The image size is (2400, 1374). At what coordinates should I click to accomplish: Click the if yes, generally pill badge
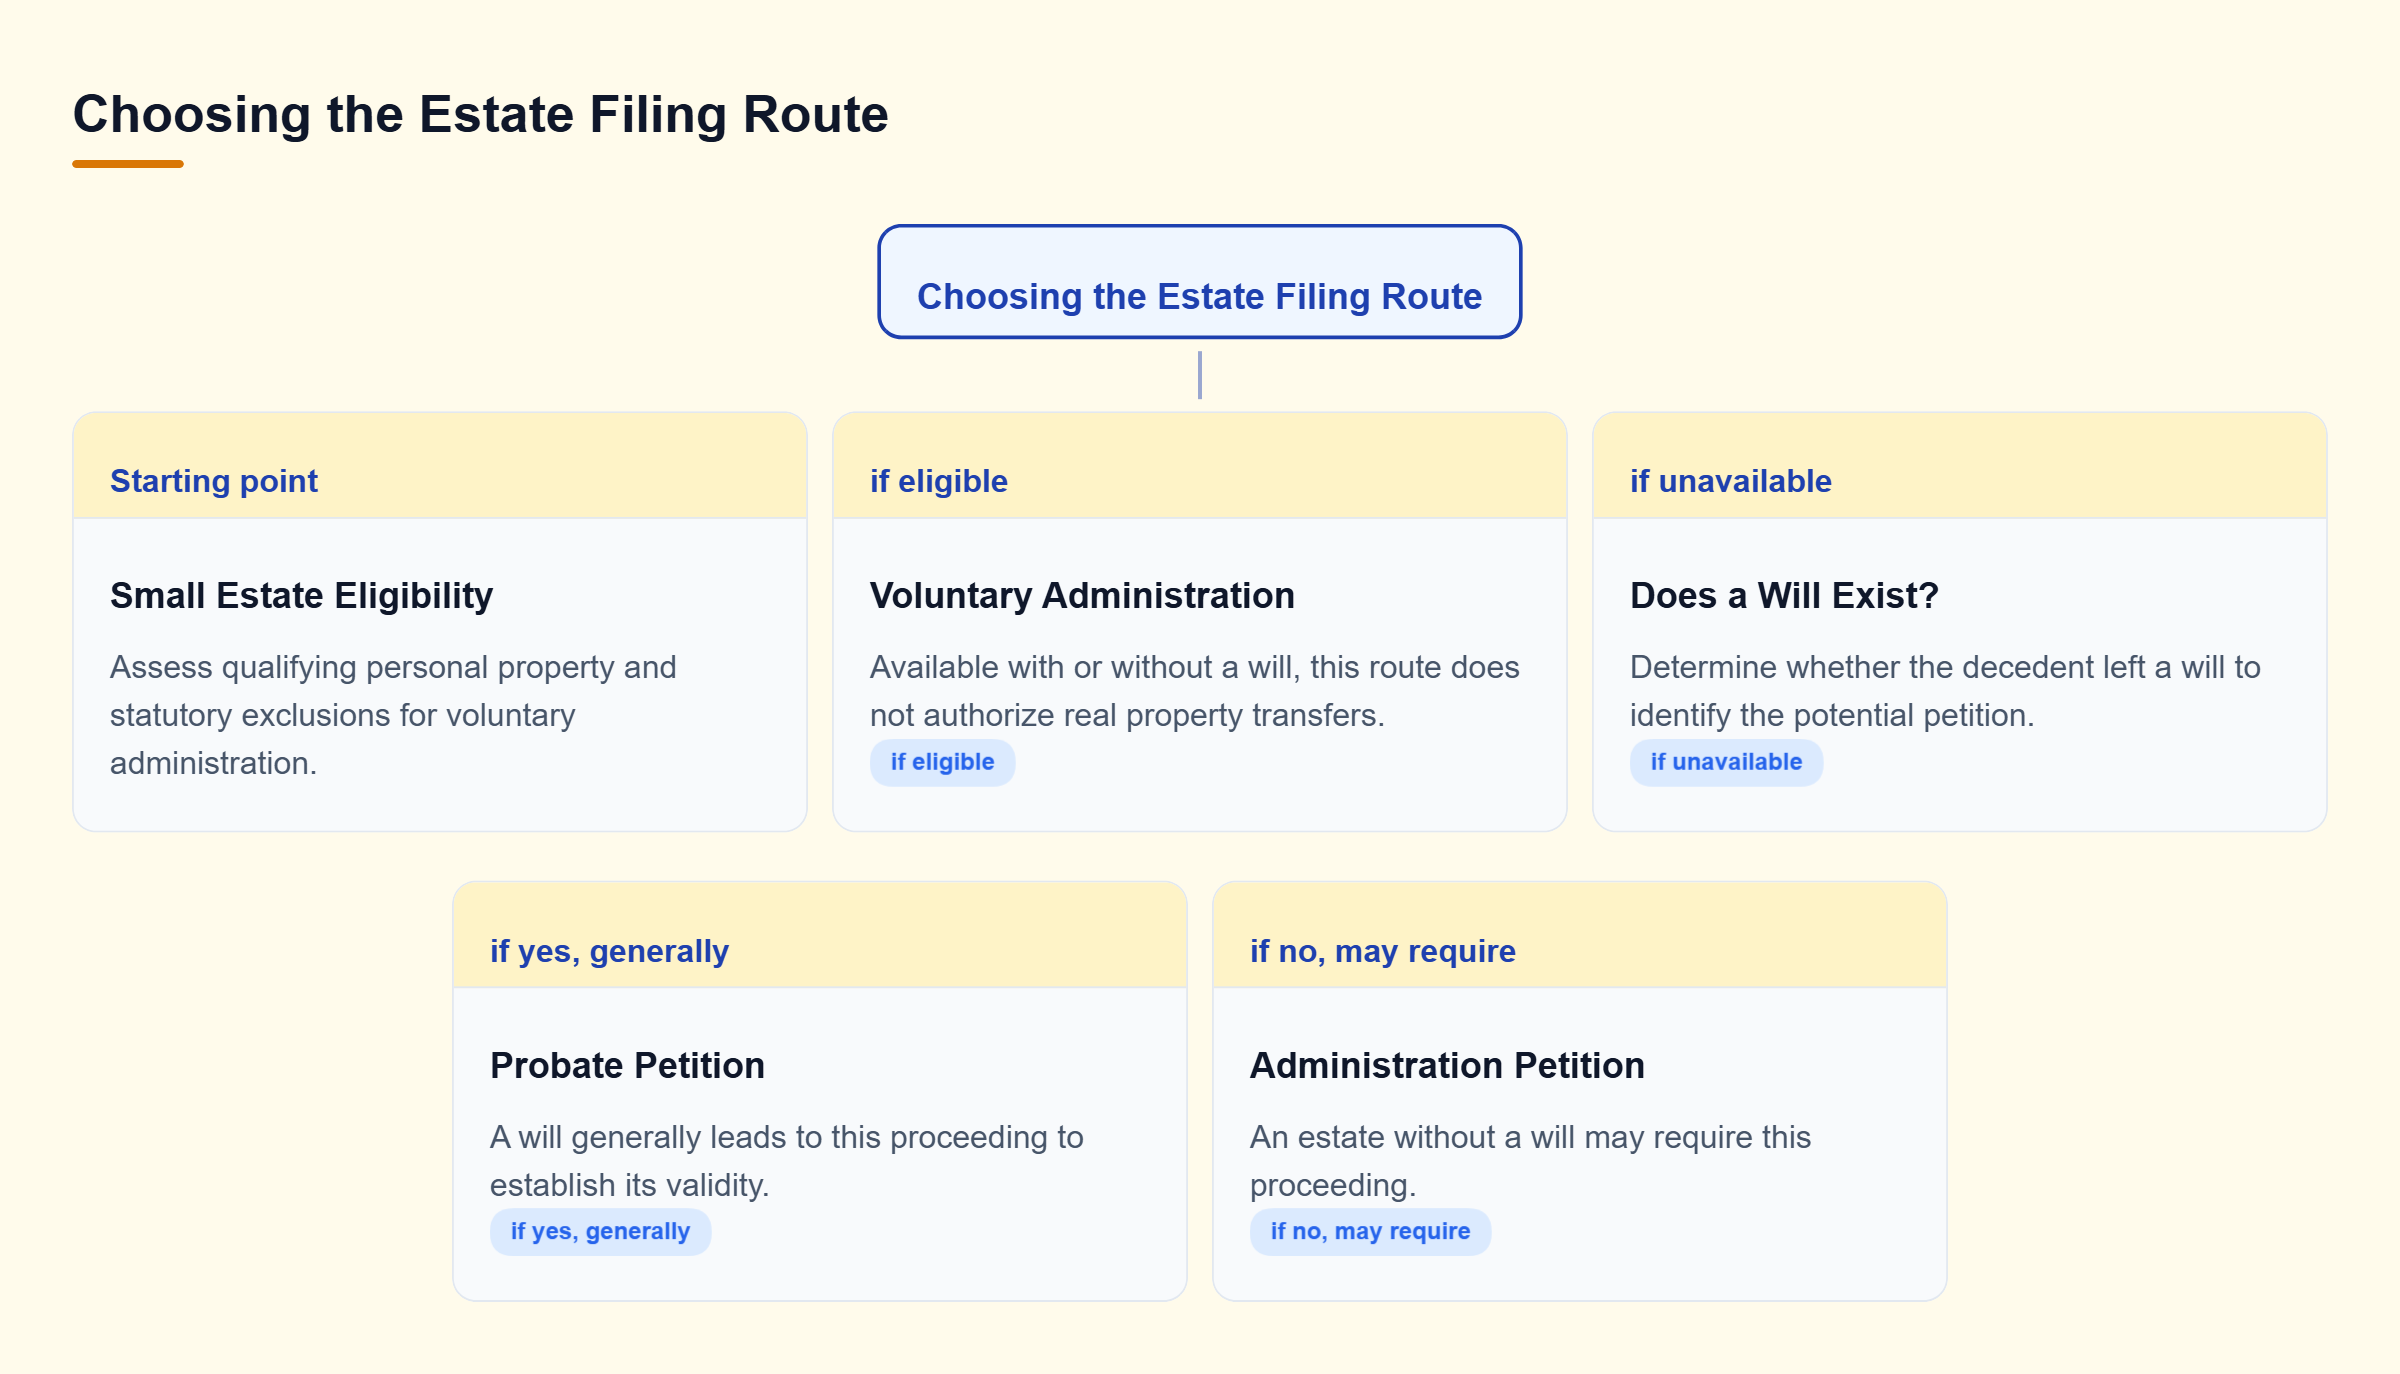point(600,1231)
